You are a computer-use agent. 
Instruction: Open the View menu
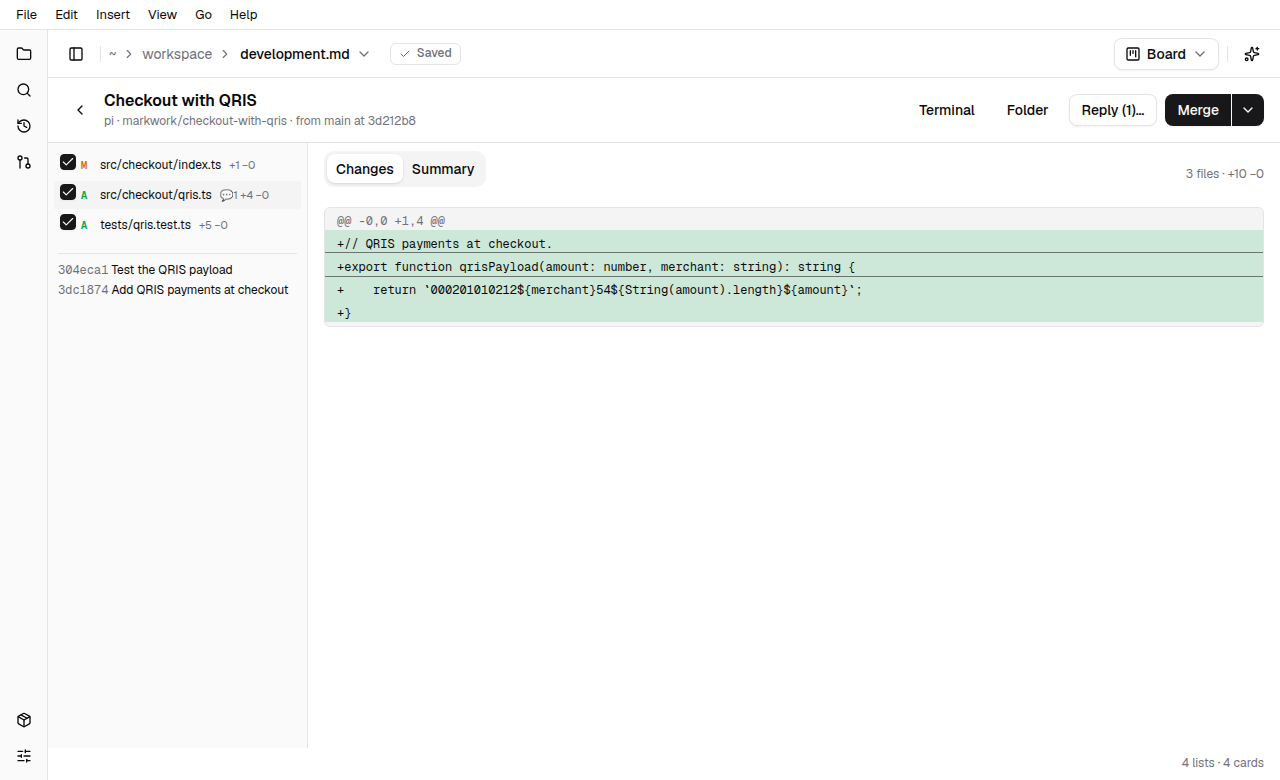(162, 15)
